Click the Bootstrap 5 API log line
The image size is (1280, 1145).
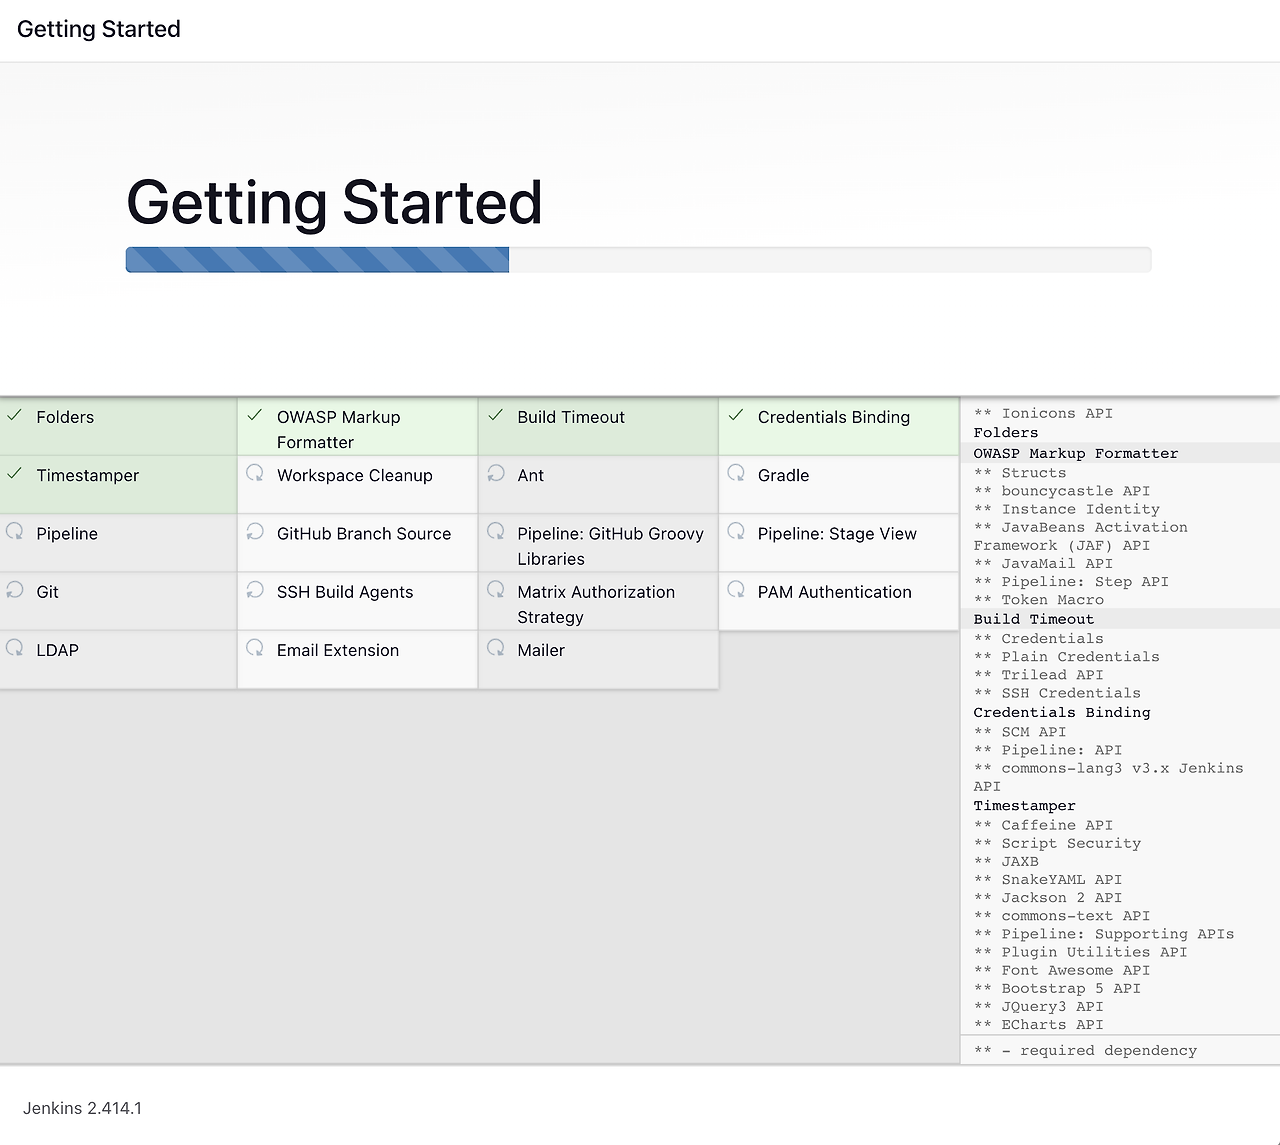pyautogui.click(x=1057, y=988)
